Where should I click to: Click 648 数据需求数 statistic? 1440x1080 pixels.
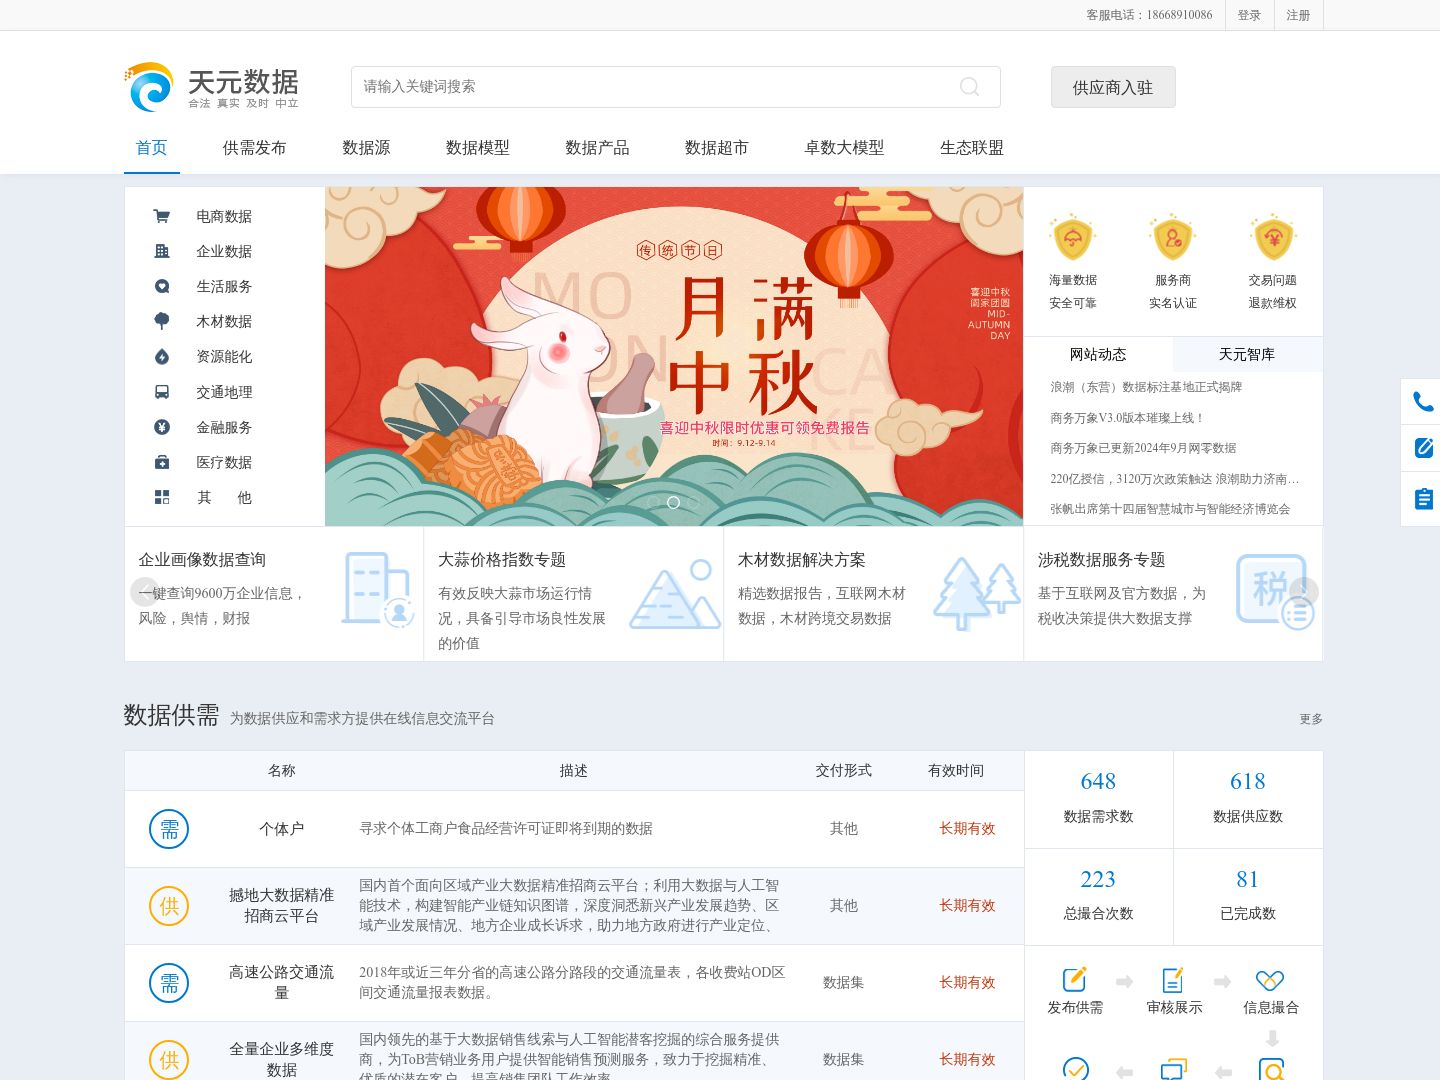tap(1098, 798)
